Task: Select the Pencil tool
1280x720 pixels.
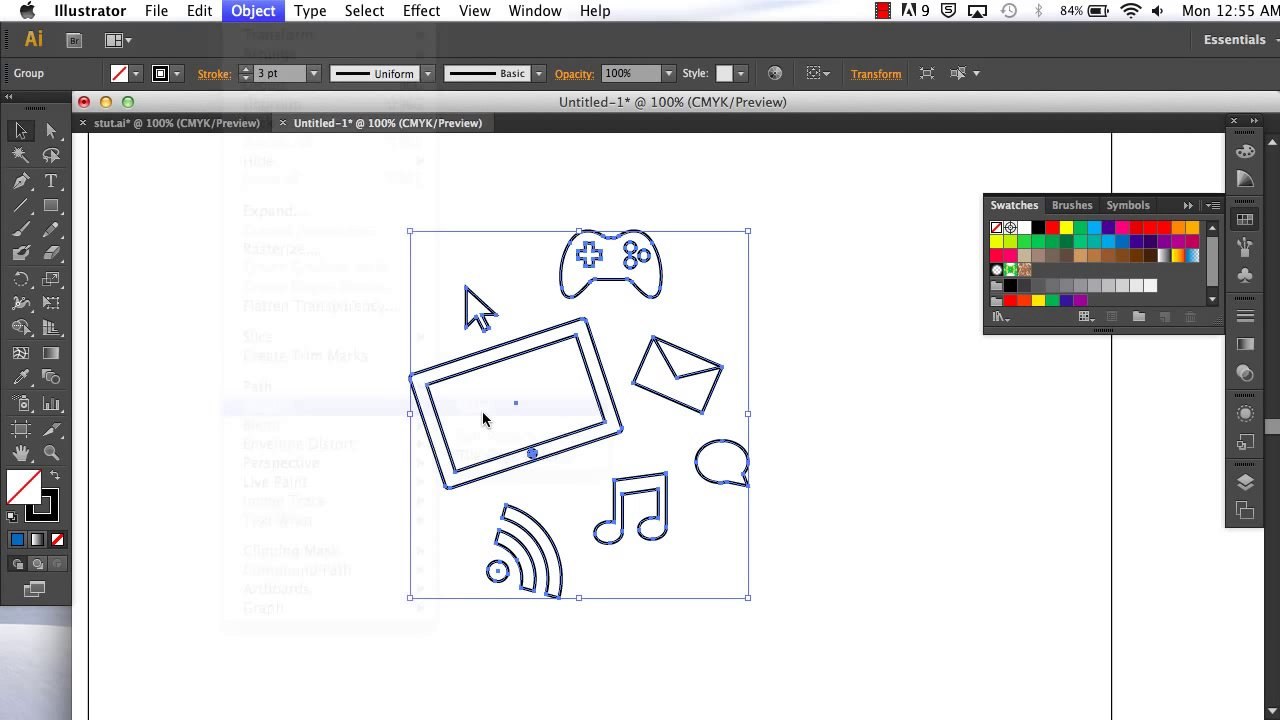Action: click(51, 230)
